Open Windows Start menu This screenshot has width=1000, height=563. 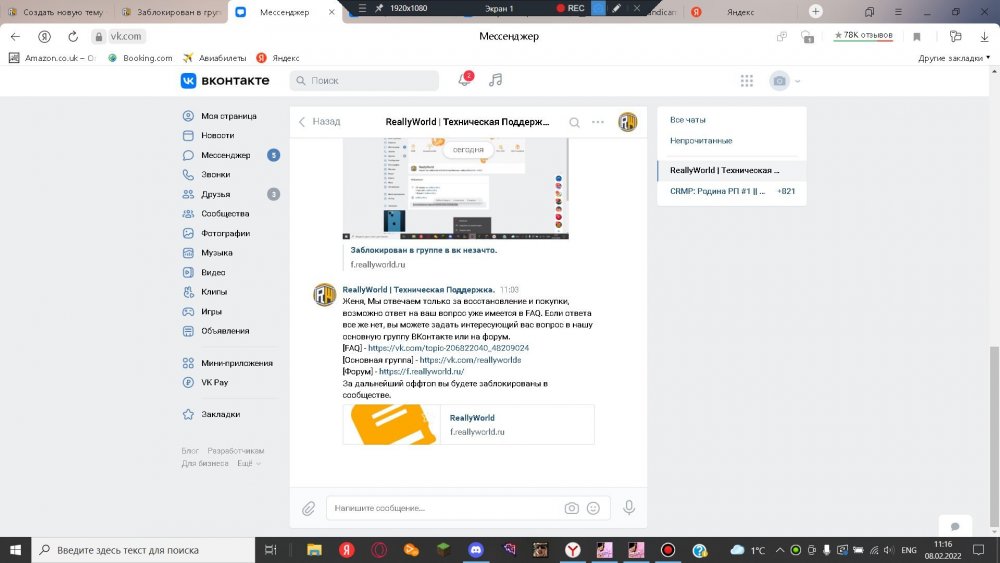tap(15, 550)
